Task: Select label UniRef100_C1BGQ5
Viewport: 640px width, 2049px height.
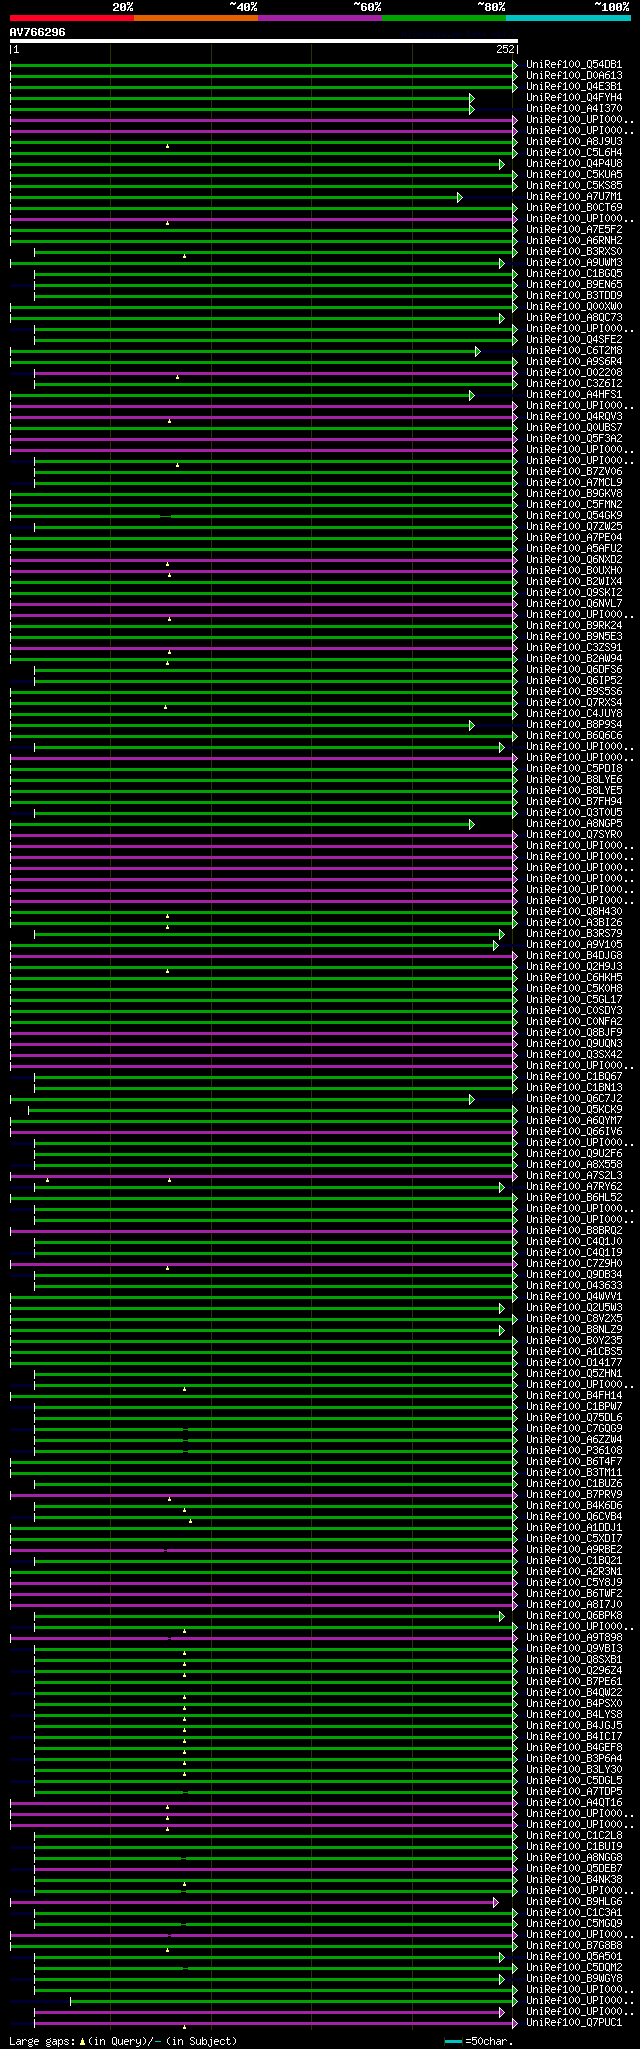Action: point(574,274)
